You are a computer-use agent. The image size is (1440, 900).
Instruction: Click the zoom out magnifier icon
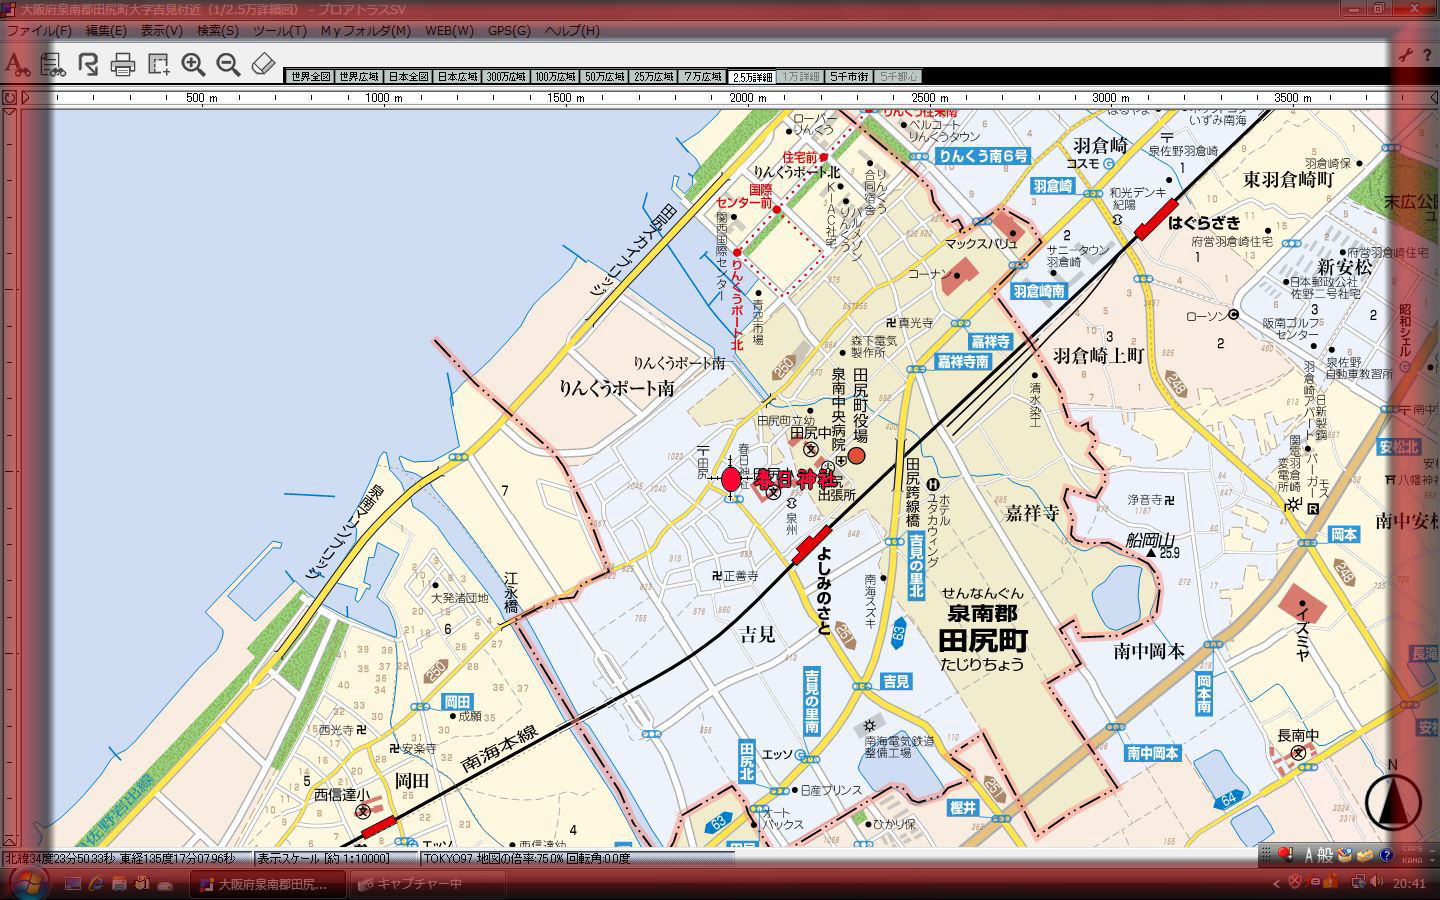pos(228,65)
